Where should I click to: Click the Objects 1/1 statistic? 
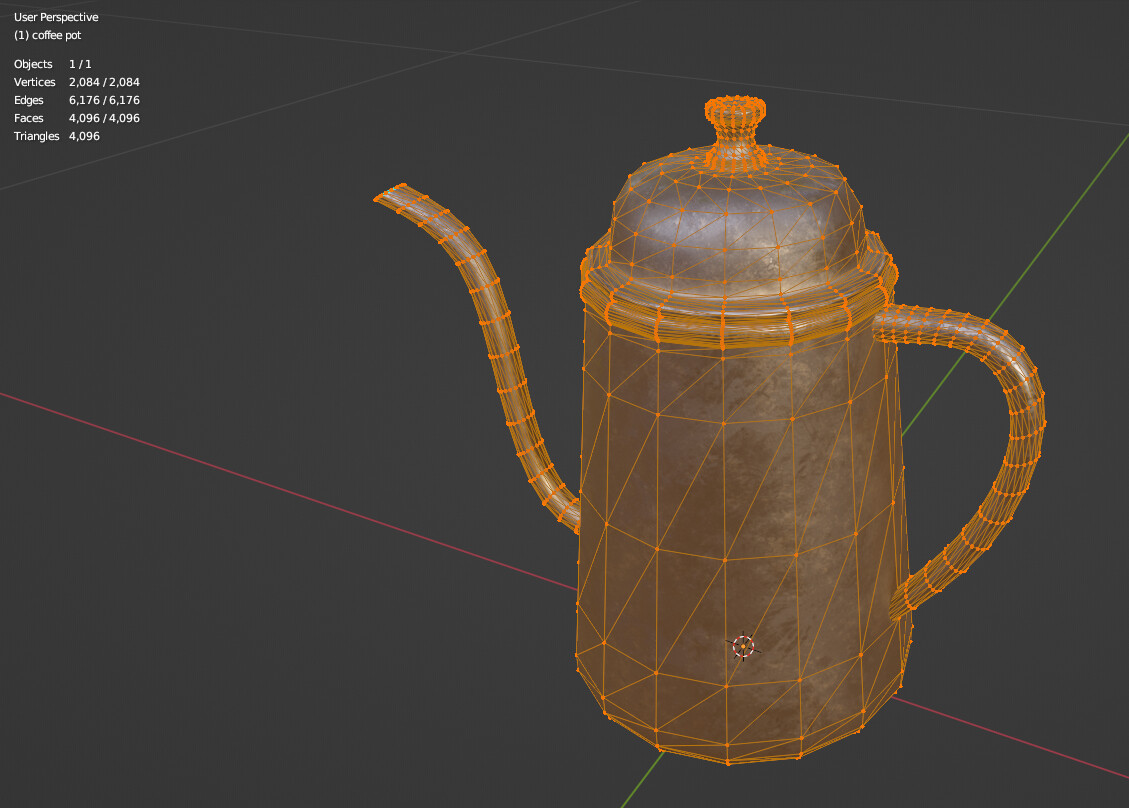(52, 64)
